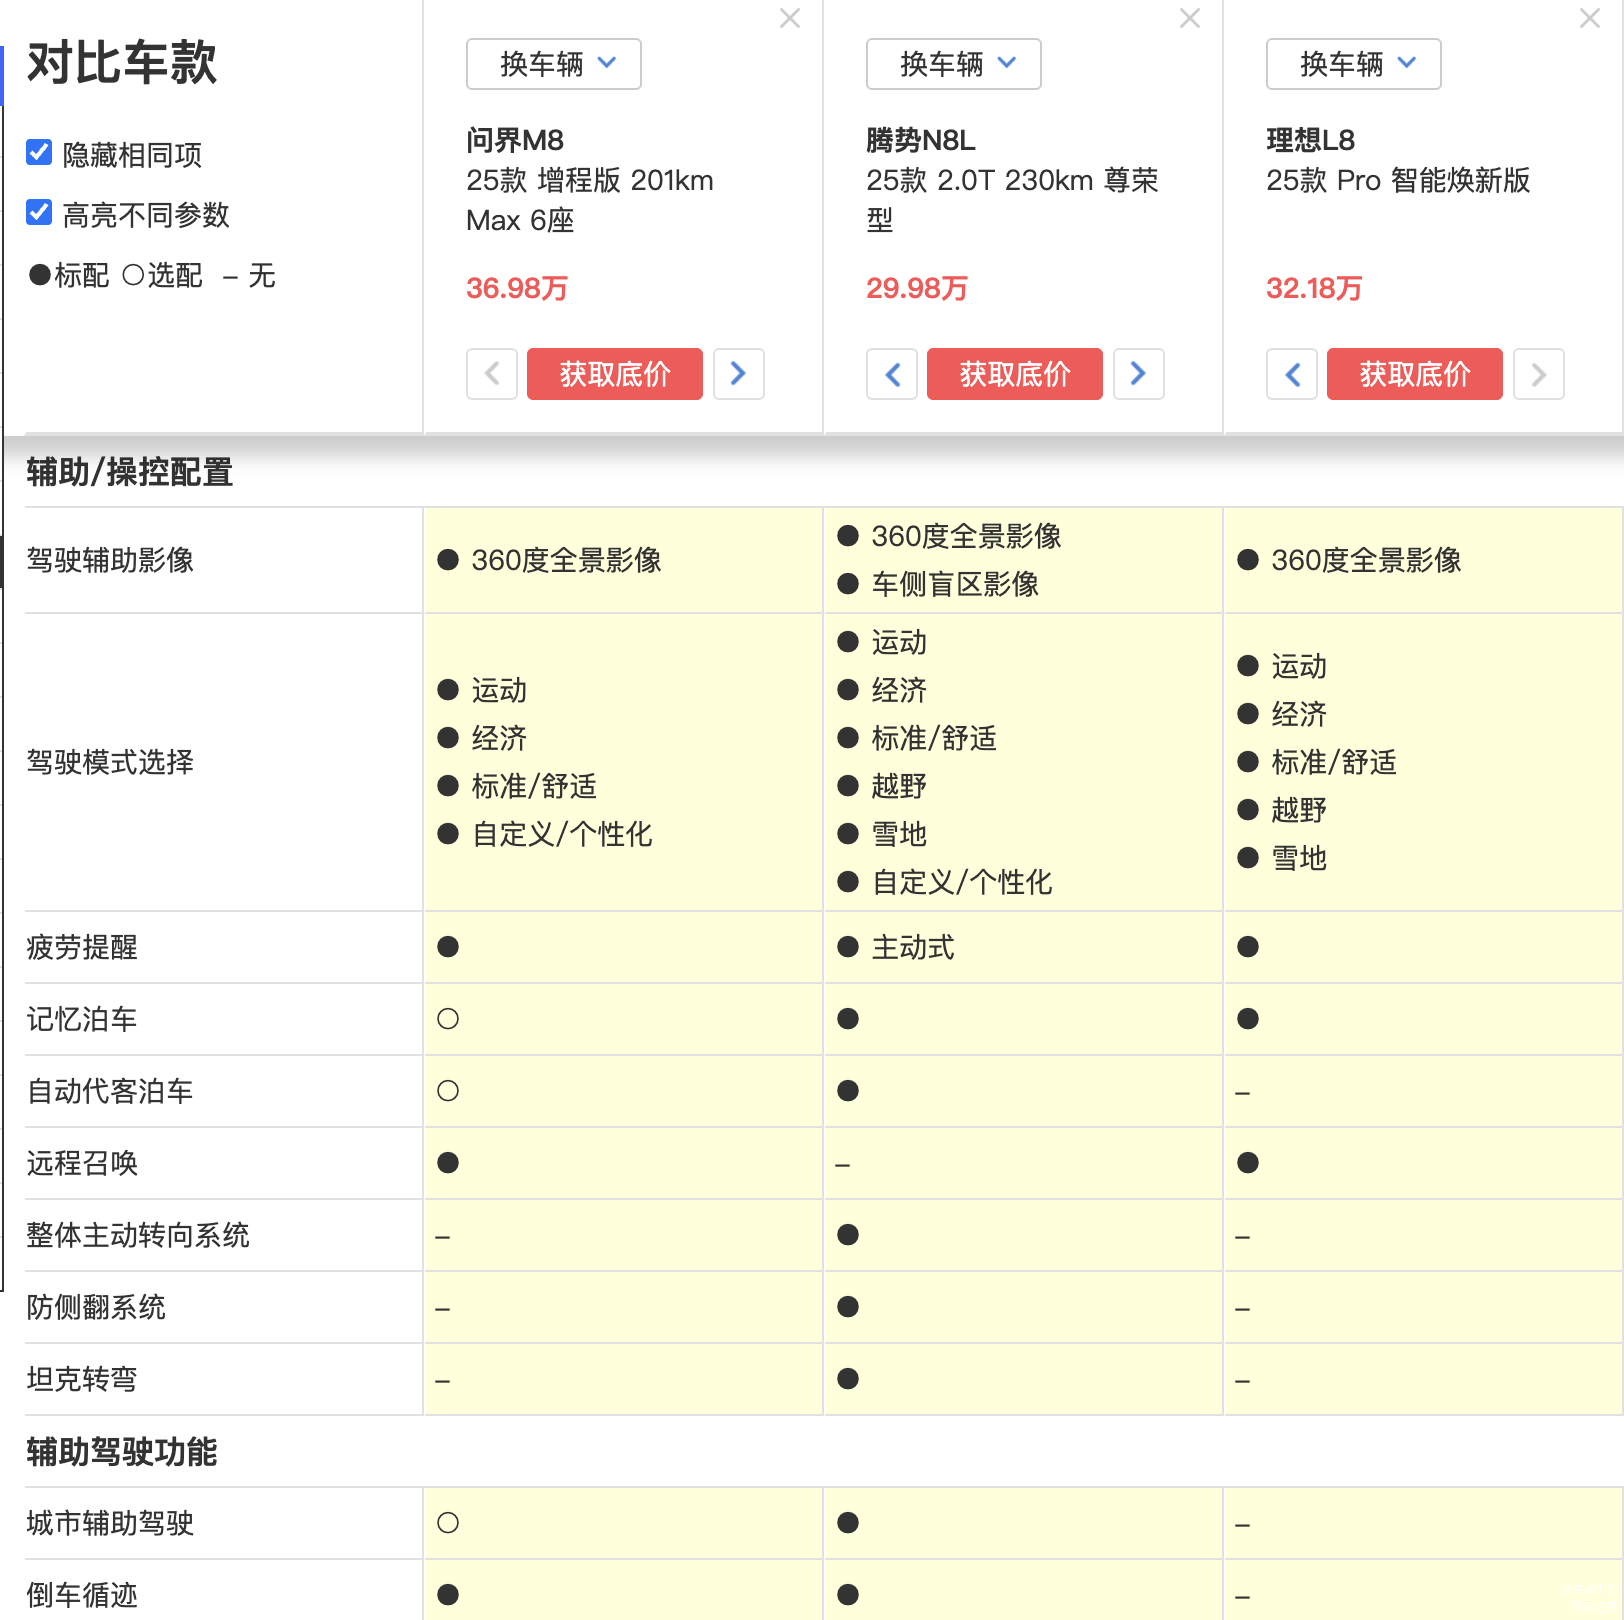1624x1620 pixels.
Task: Click right arrow beside 理想L8 获取底价
Action: (1539, 374)
